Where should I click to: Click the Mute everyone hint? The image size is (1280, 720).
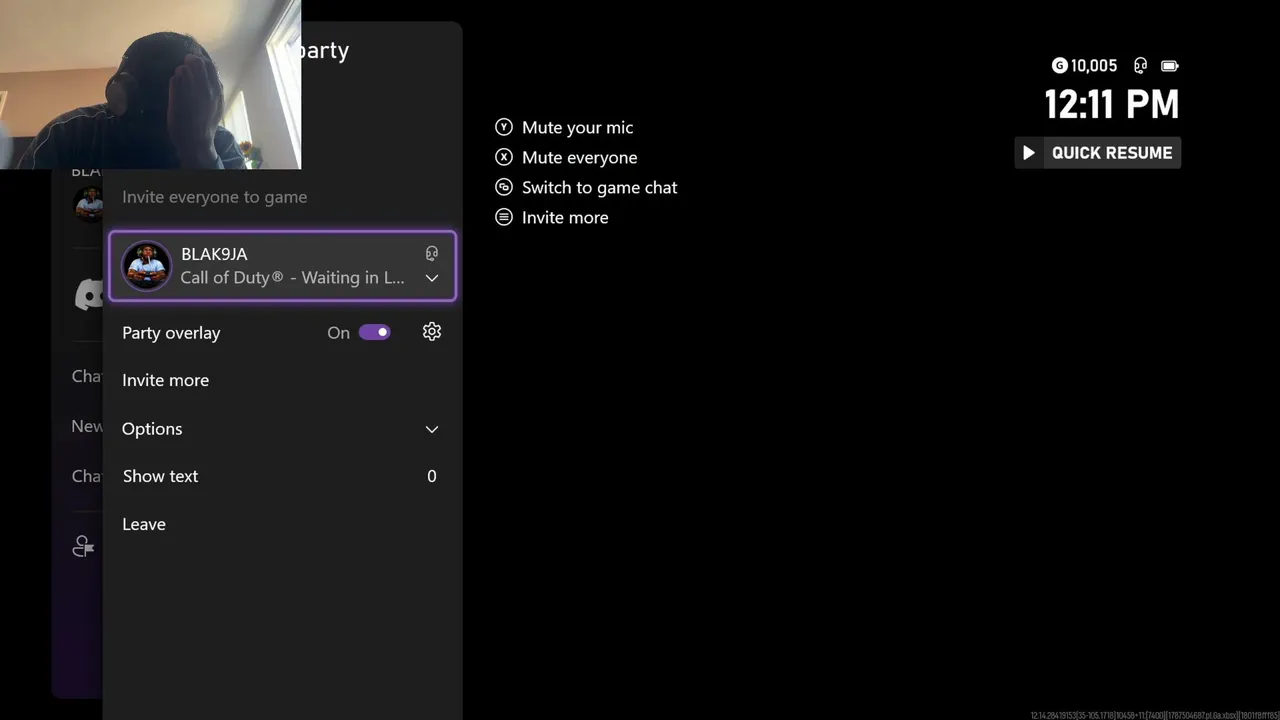(x=579, y=157)
